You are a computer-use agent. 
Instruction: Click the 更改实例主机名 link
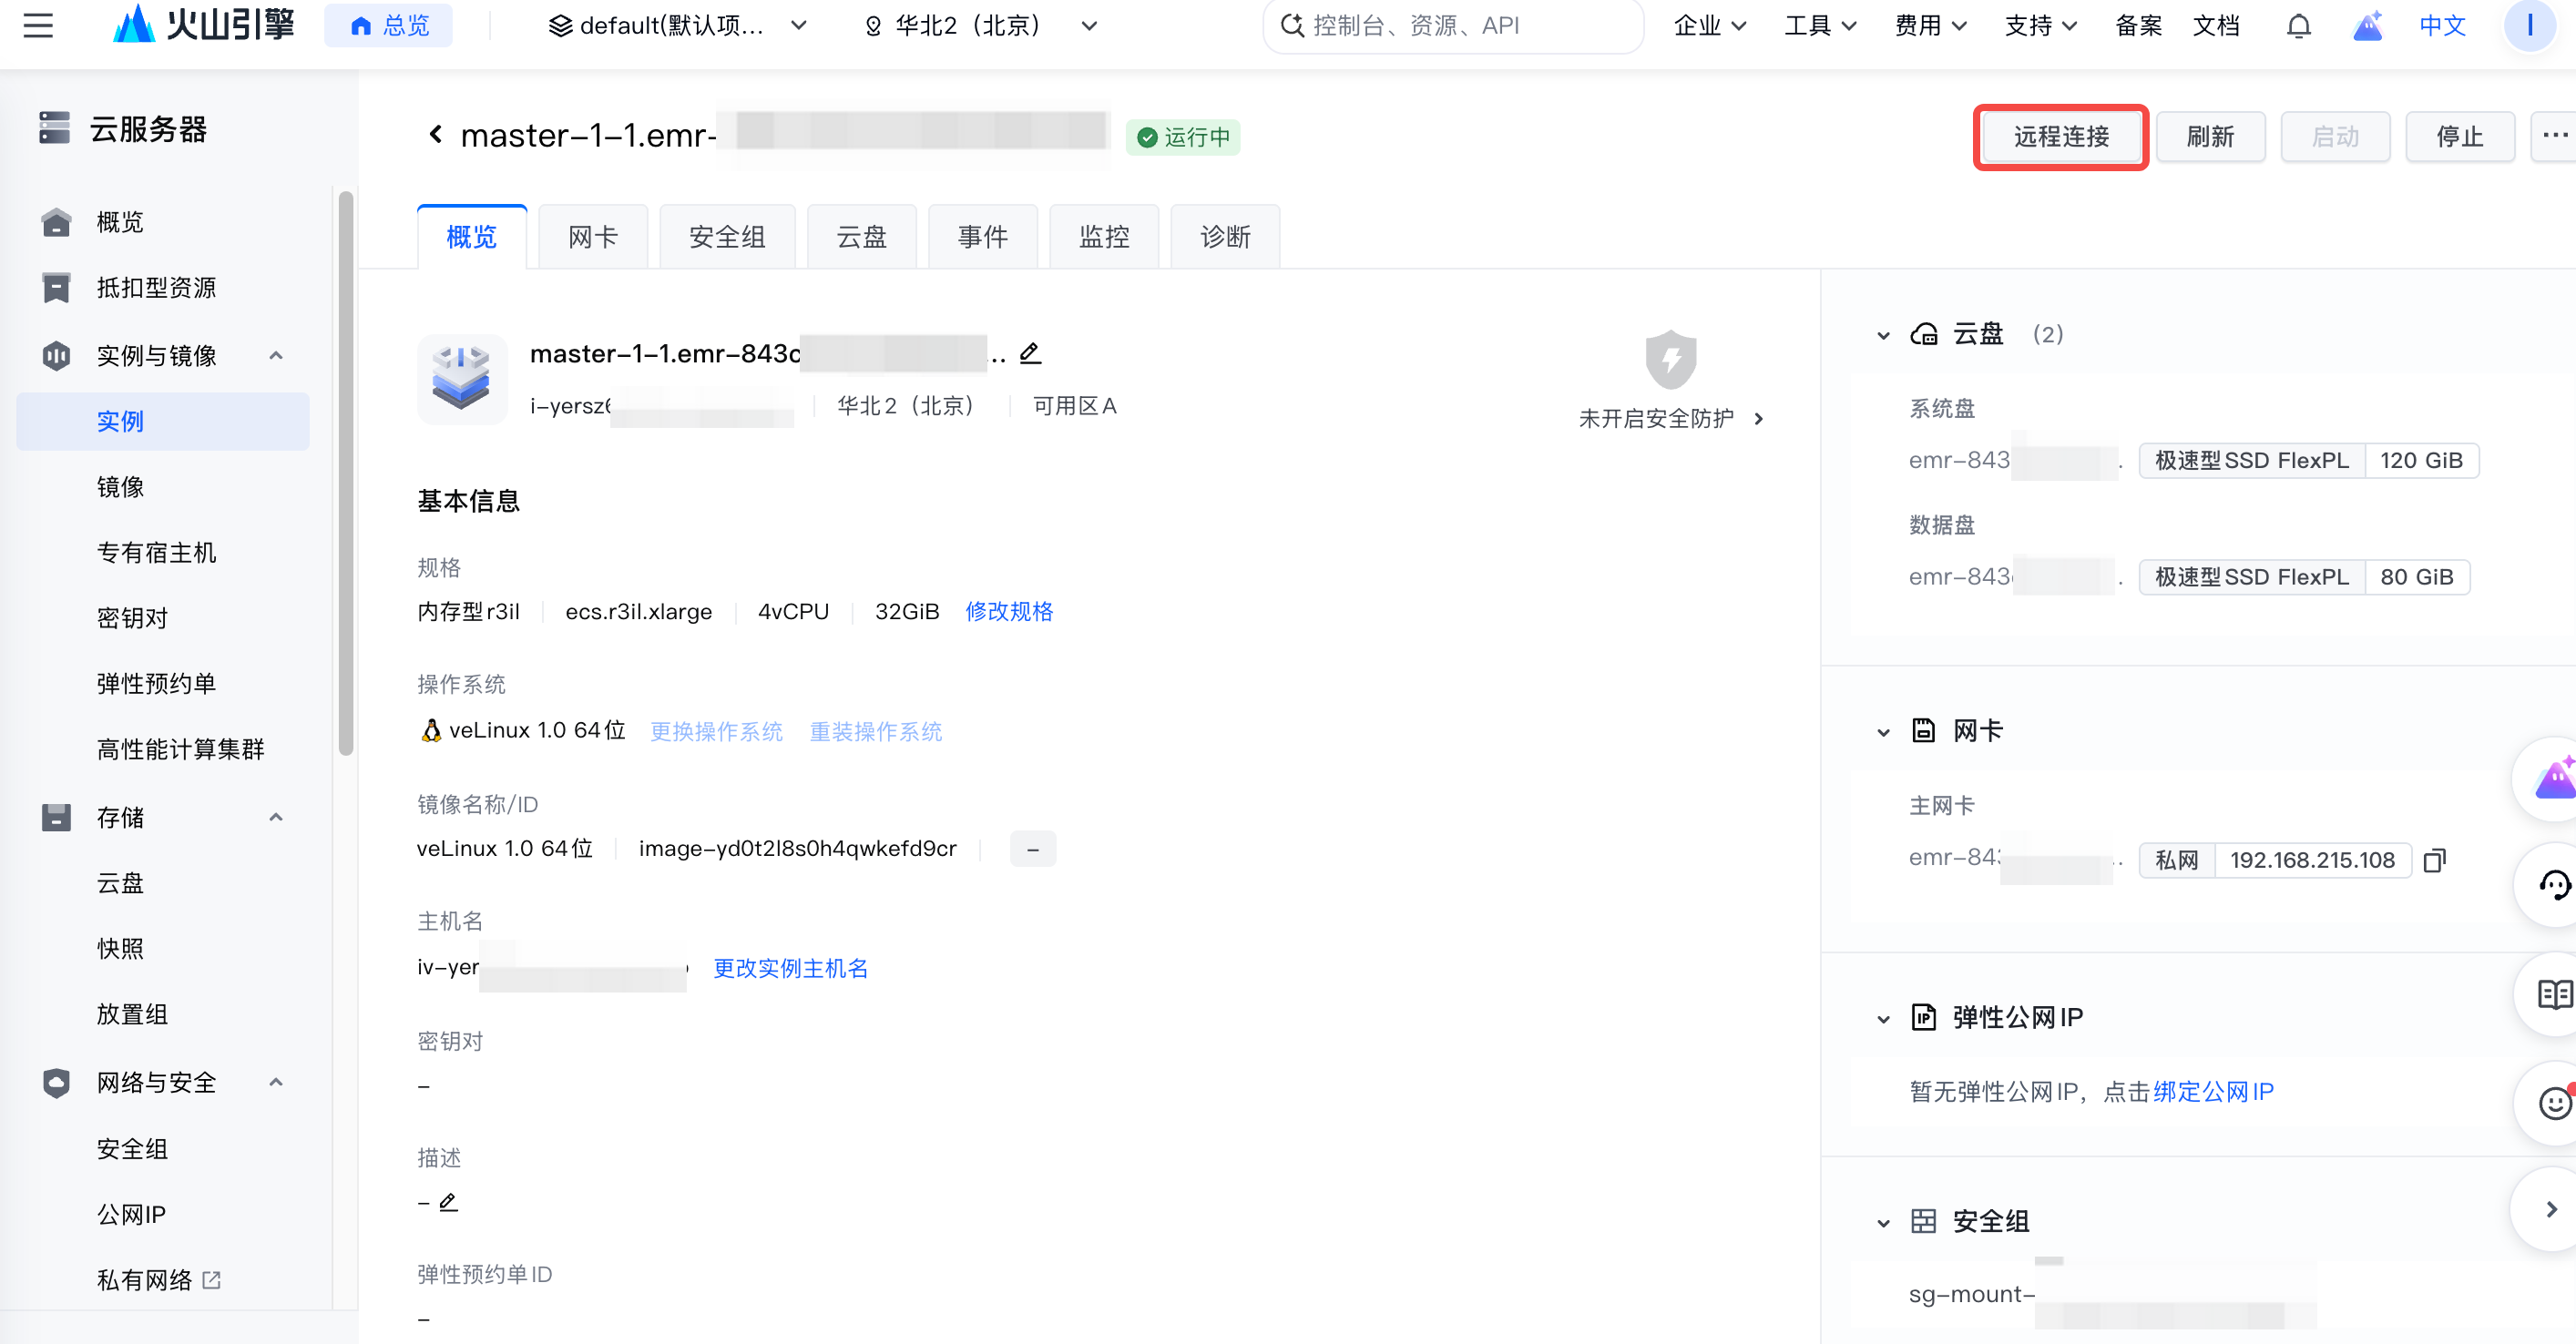point(790,968)
